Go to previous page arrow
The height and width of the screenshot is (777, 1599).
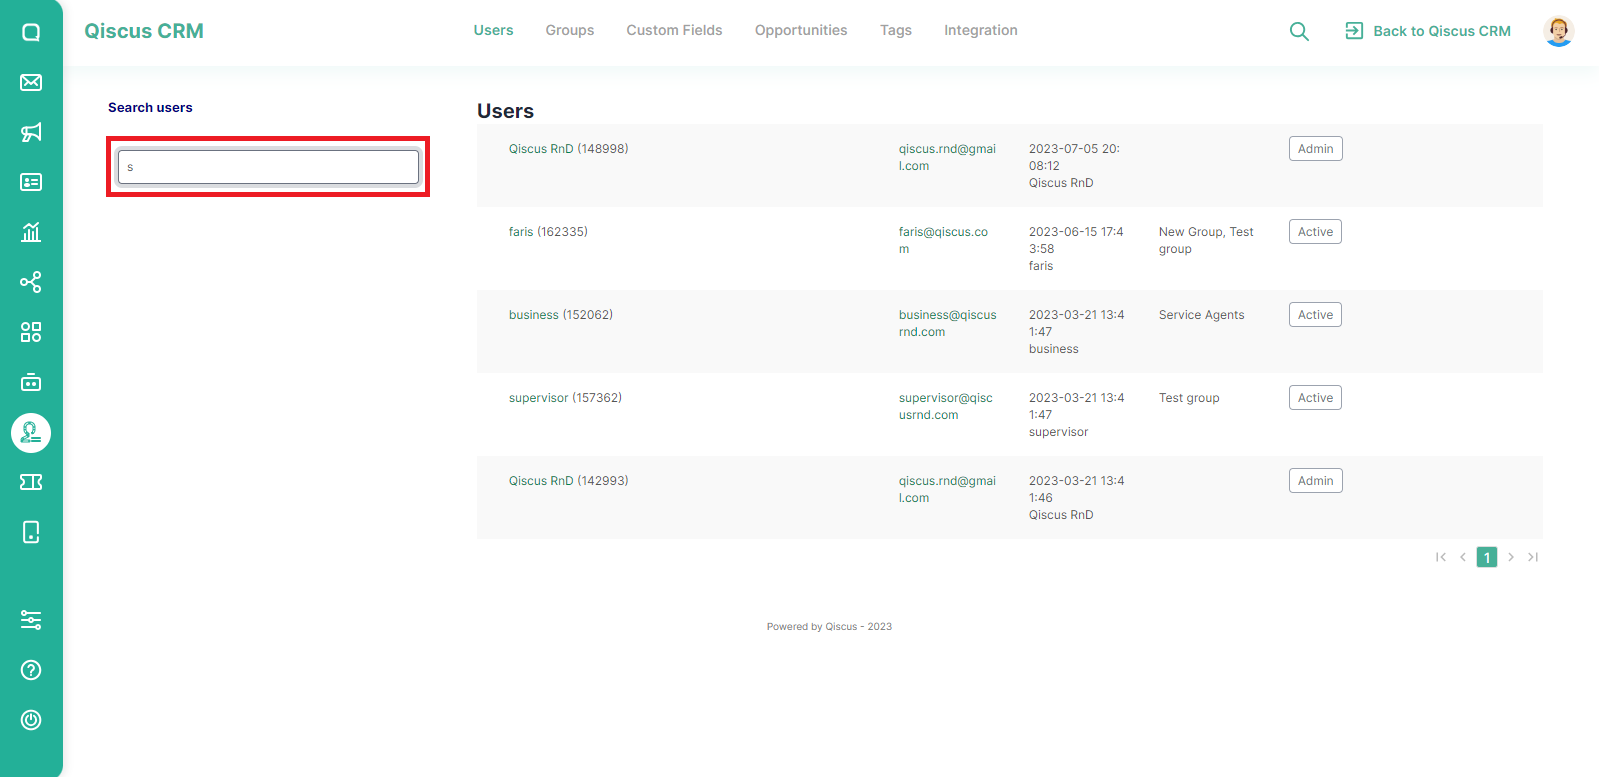click(x=1463, y=557)
